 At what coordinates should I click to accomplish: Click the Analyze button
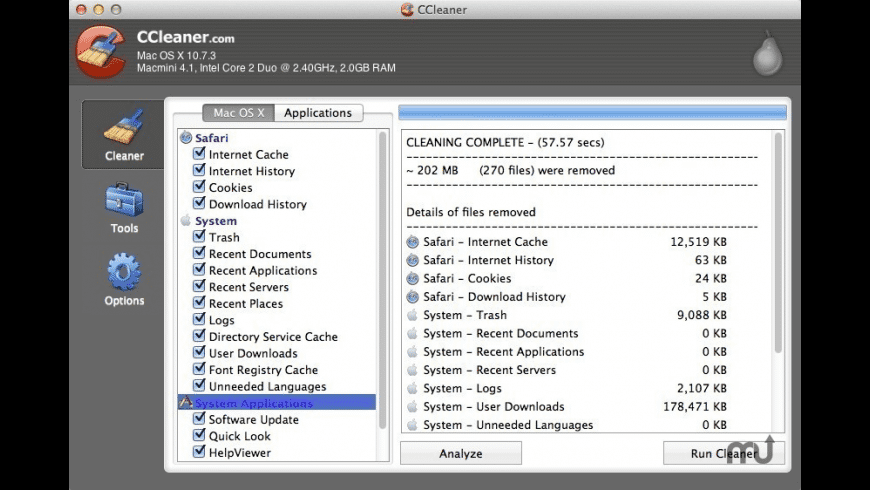[x=461, y=453]
